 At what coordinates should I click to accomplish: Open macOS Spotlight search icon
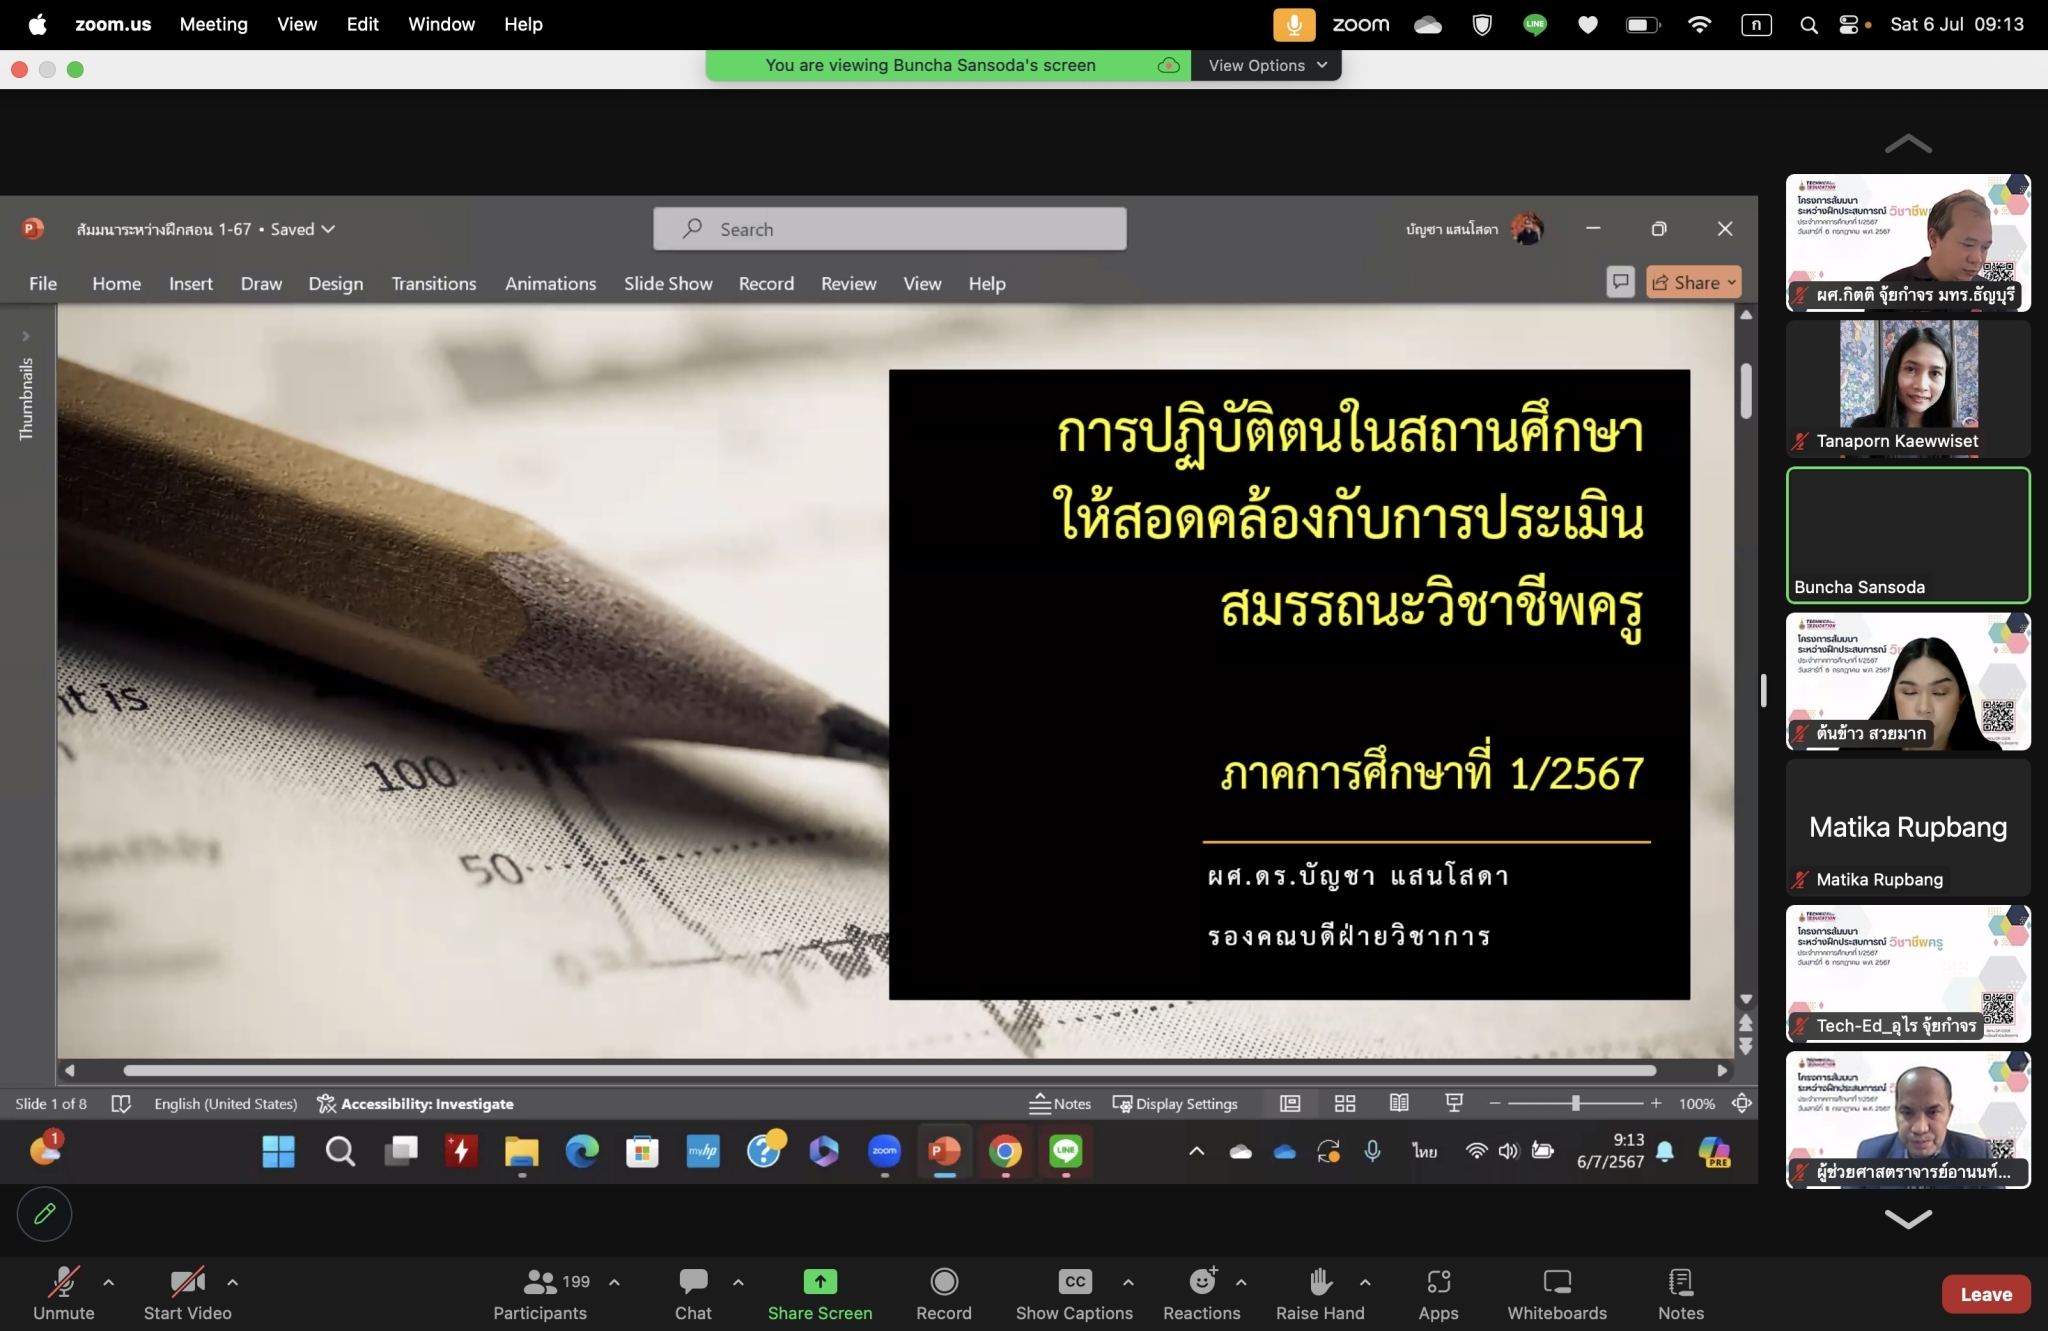pyautogui.click(x=1808, y=25)
